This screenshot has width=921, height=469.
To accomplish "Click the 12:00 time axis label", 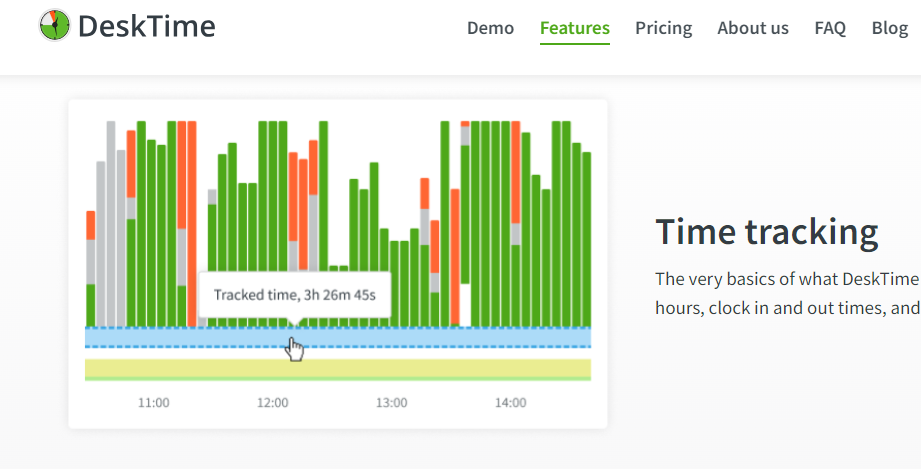I will (273, 403).
